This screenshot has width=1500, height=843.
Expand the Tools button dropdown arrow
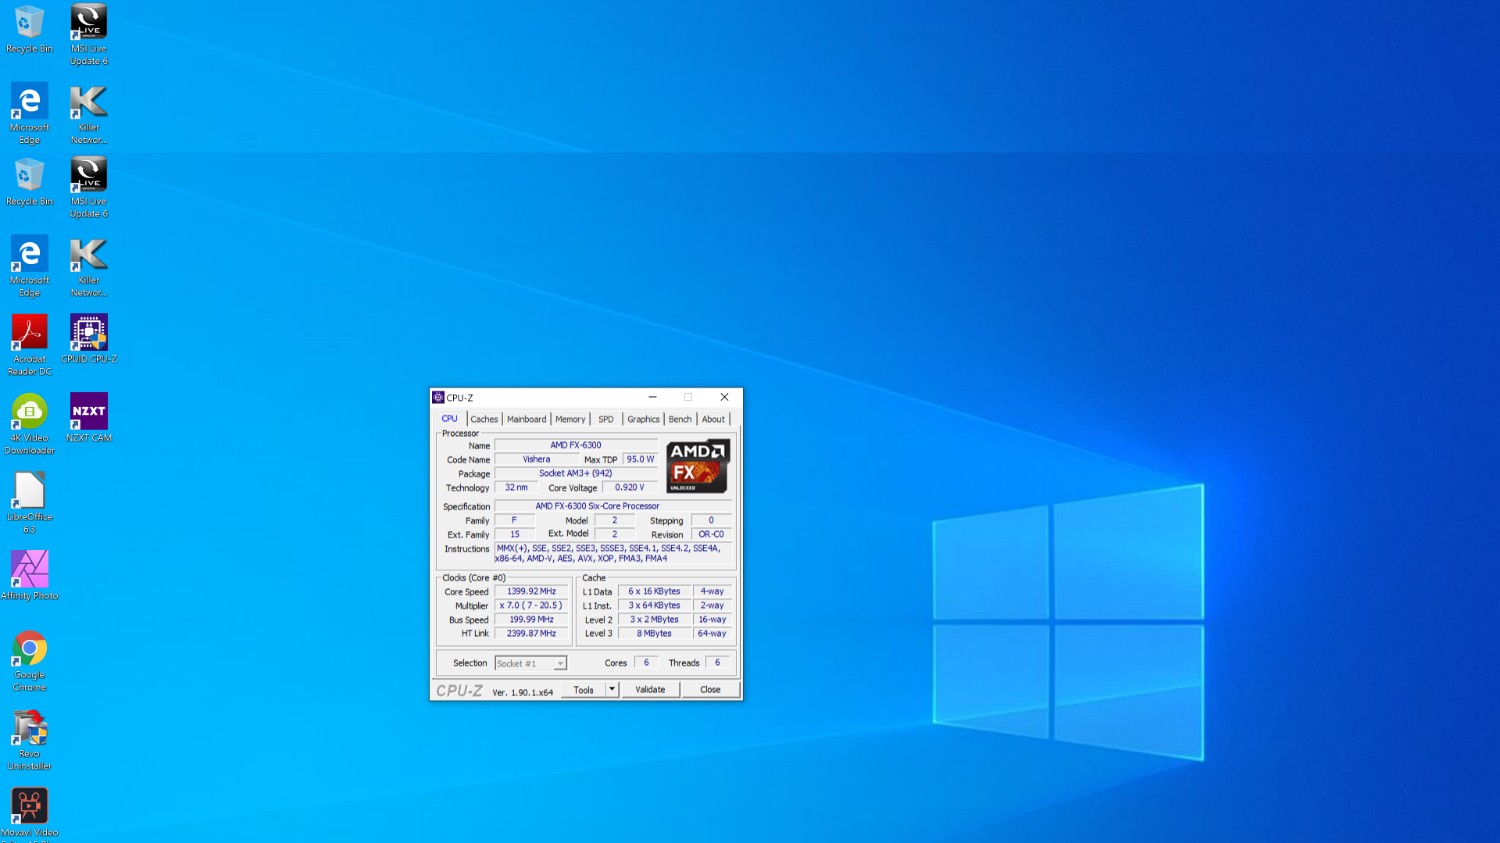612,689
